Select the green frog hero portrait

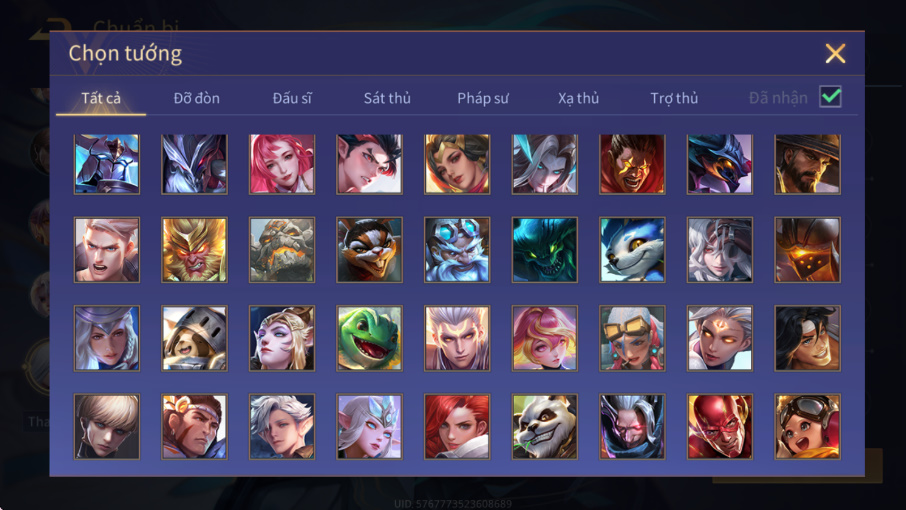click(369, 338)
